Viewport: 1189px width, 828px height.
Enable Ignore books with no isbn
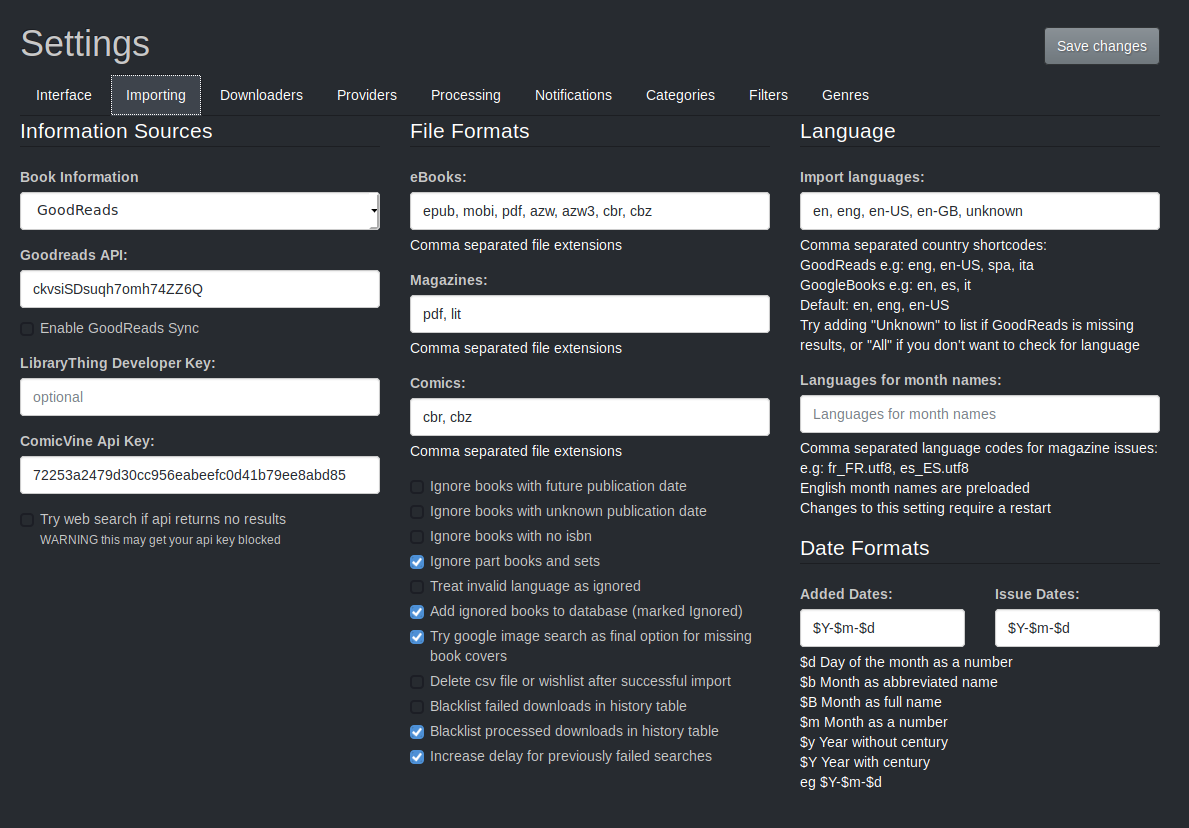(x=417, y=537)
